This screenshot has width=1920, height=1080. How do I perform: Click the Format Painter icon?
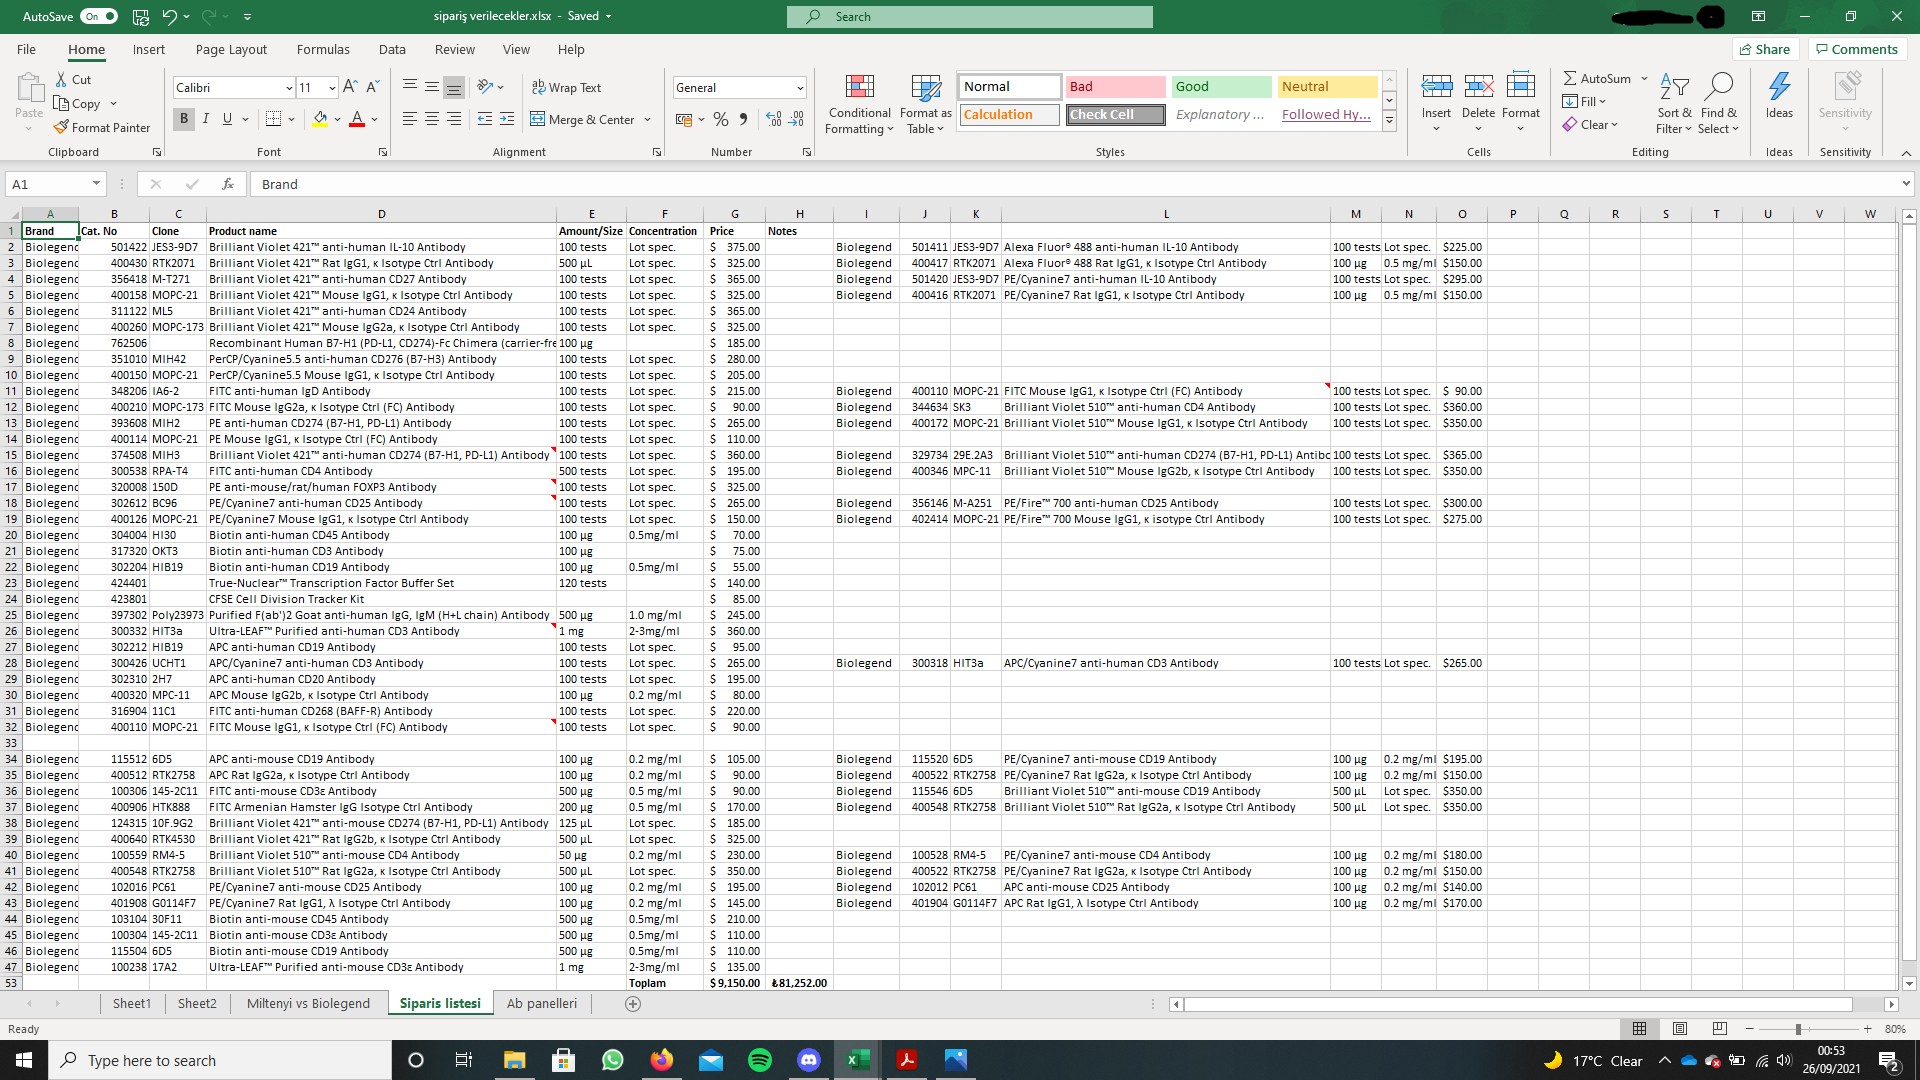[62, 127]
